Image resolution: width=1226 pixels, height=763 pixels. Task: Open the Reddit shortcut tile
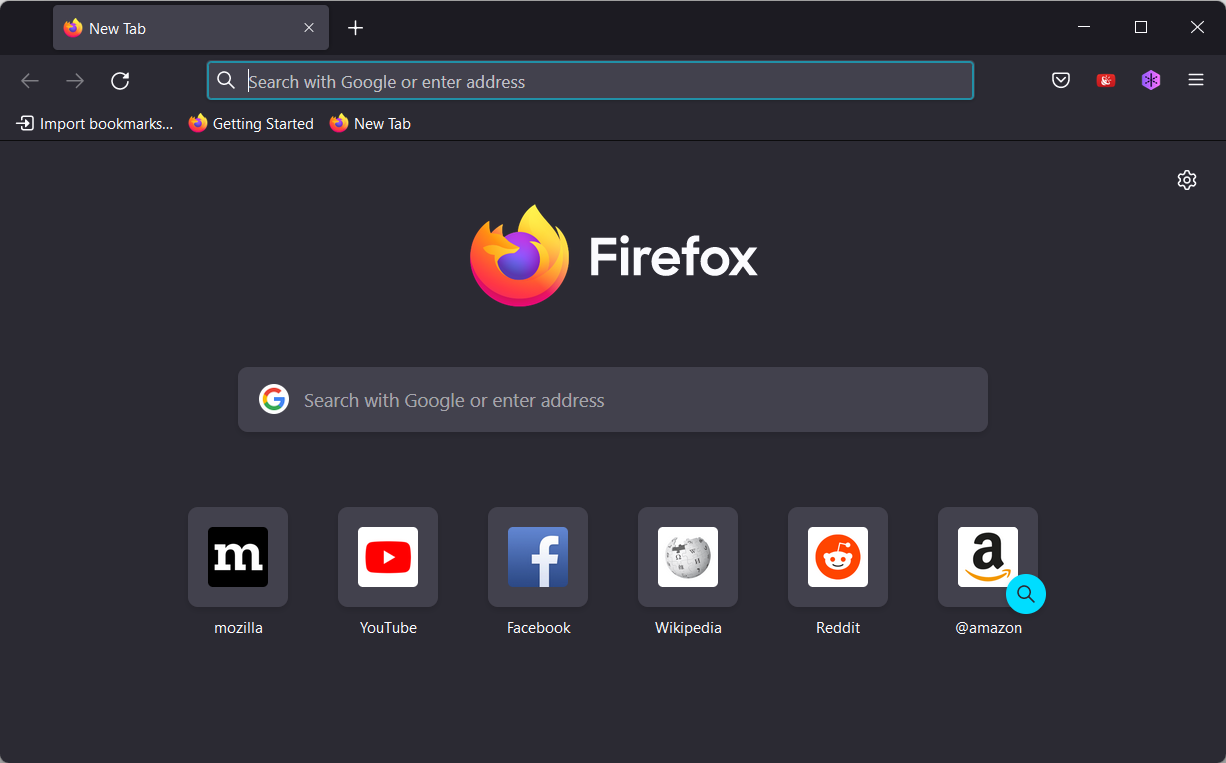(838, 557)
